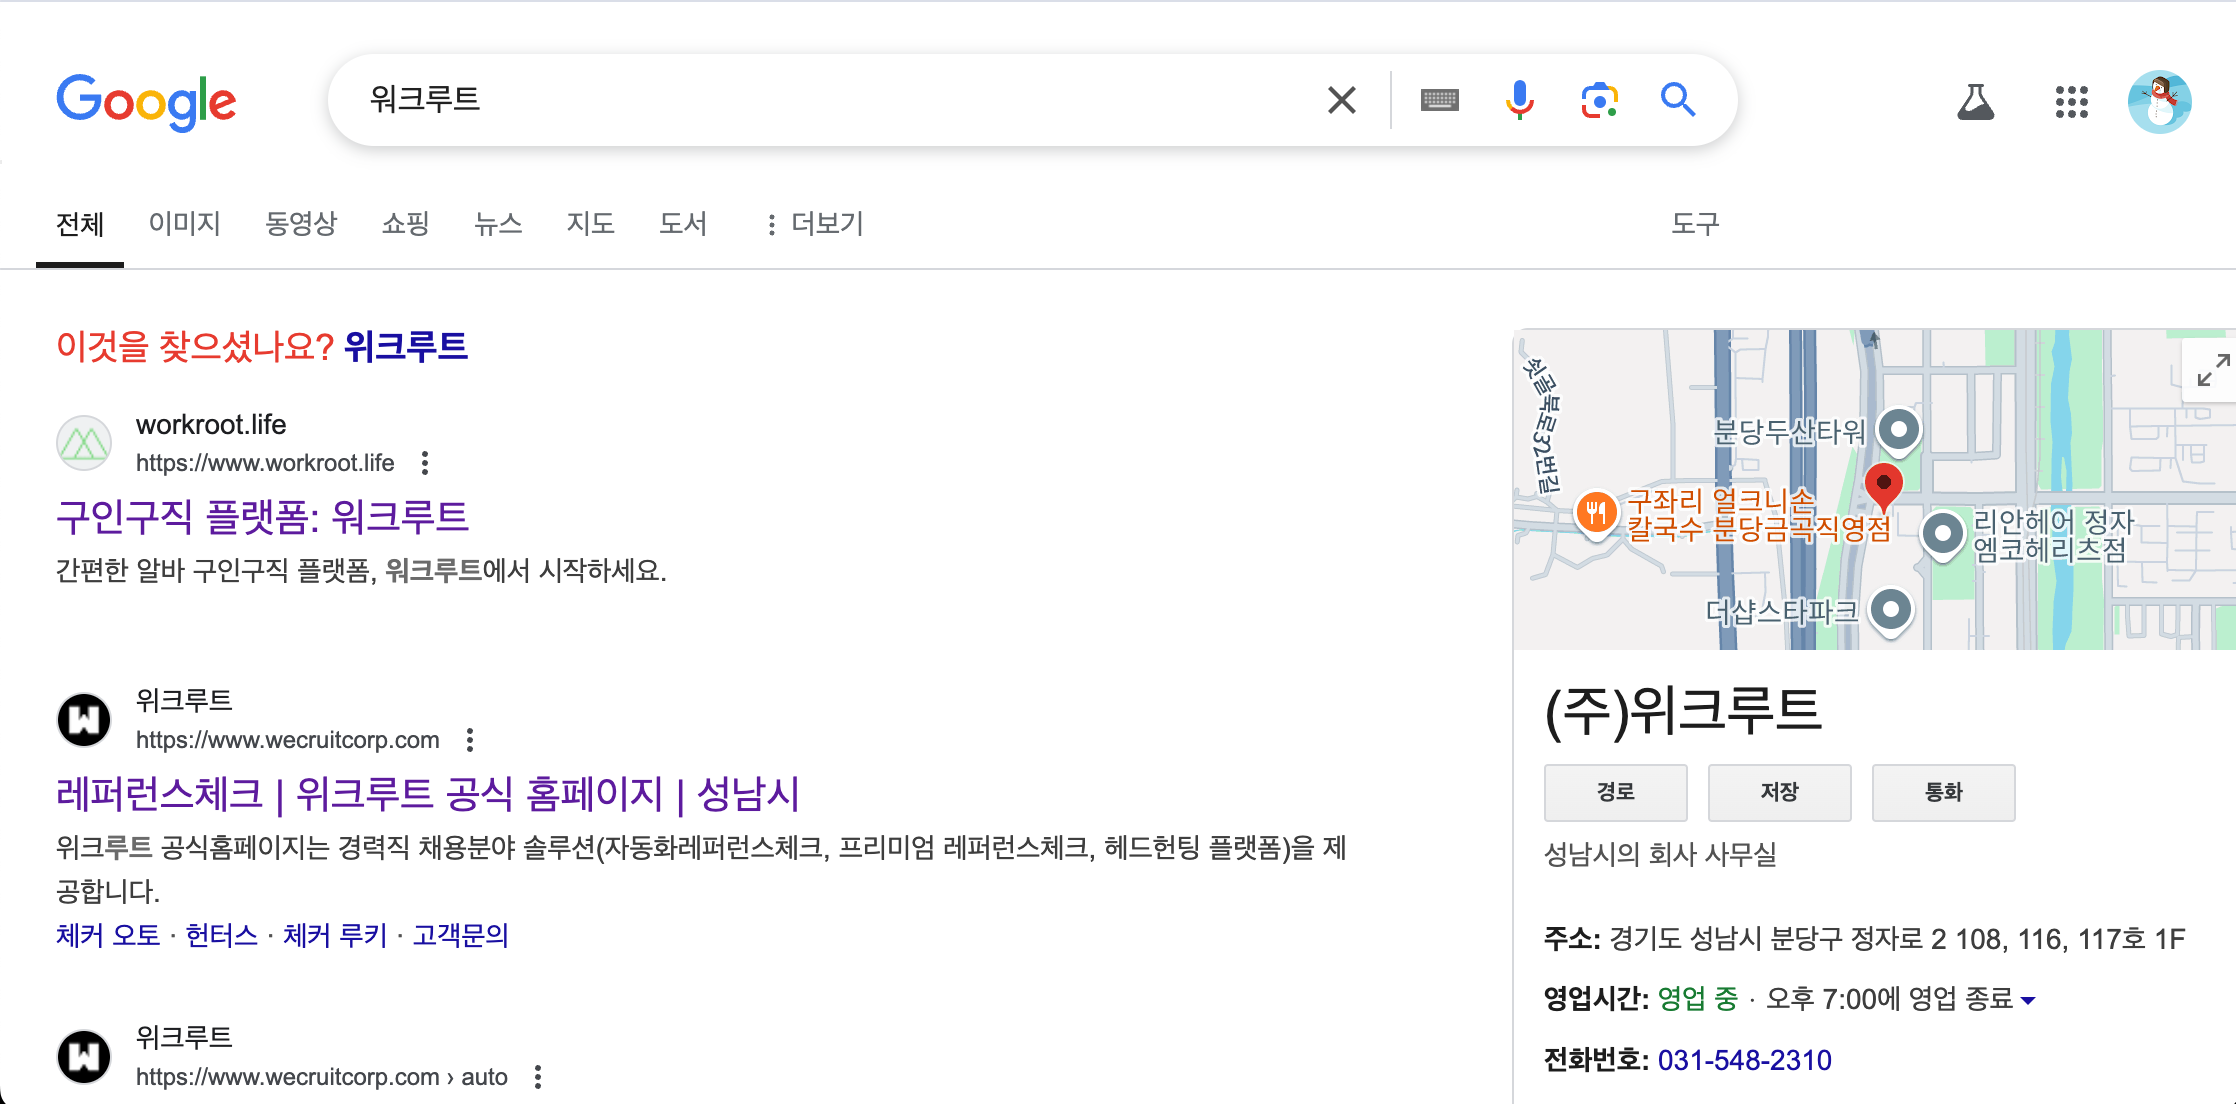Click the first wecruitcorp.com result favicon
Image resolution: width=2236 pixels, height=1104 pixels.
[x=84, y=720]
